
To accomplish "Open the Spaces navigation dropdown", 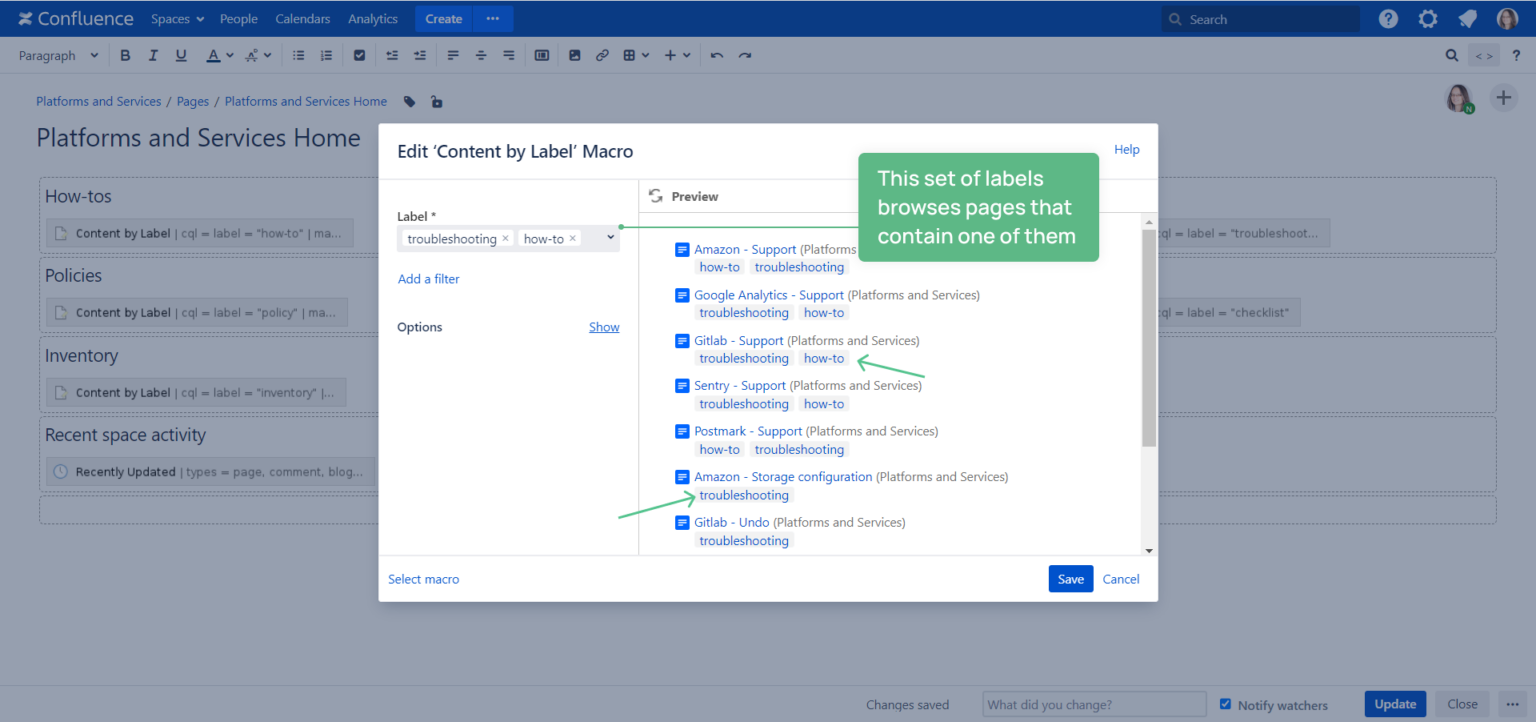I will pyautogui.click(x=177, y=18).
